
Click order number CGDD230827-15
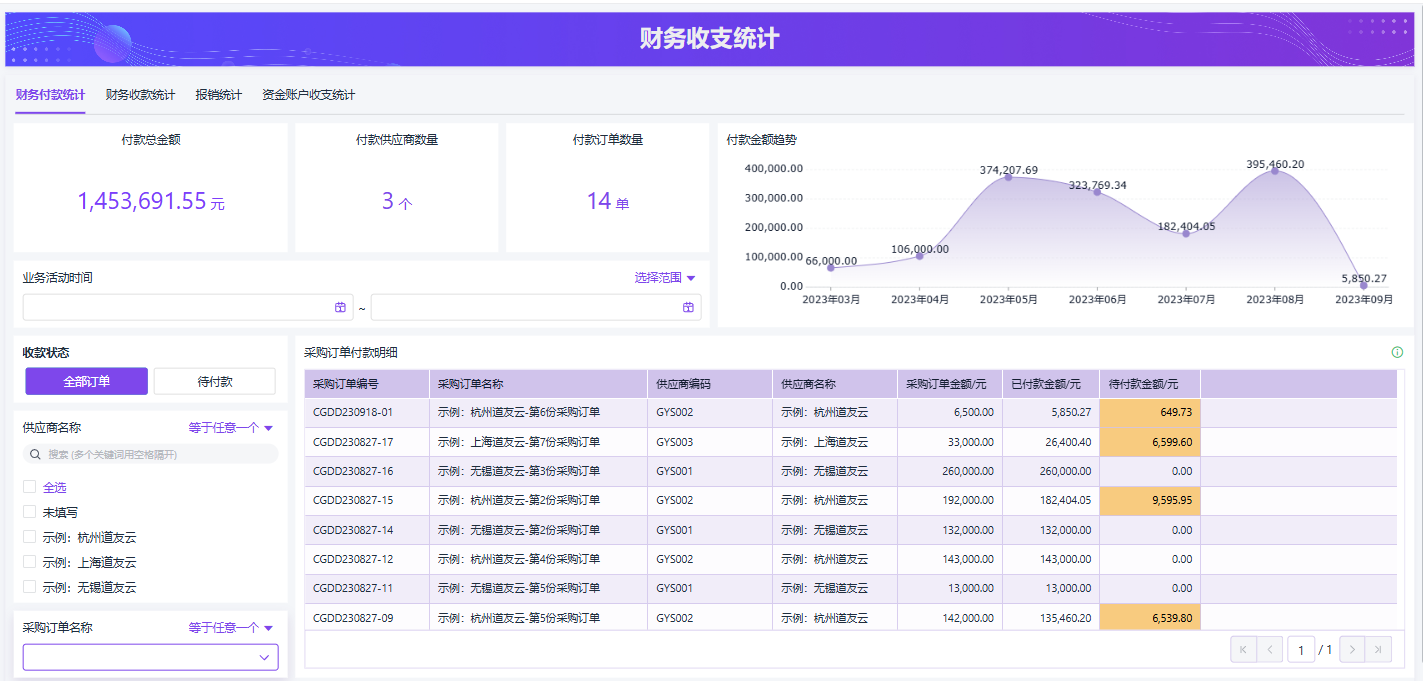(x=353, y=500)
